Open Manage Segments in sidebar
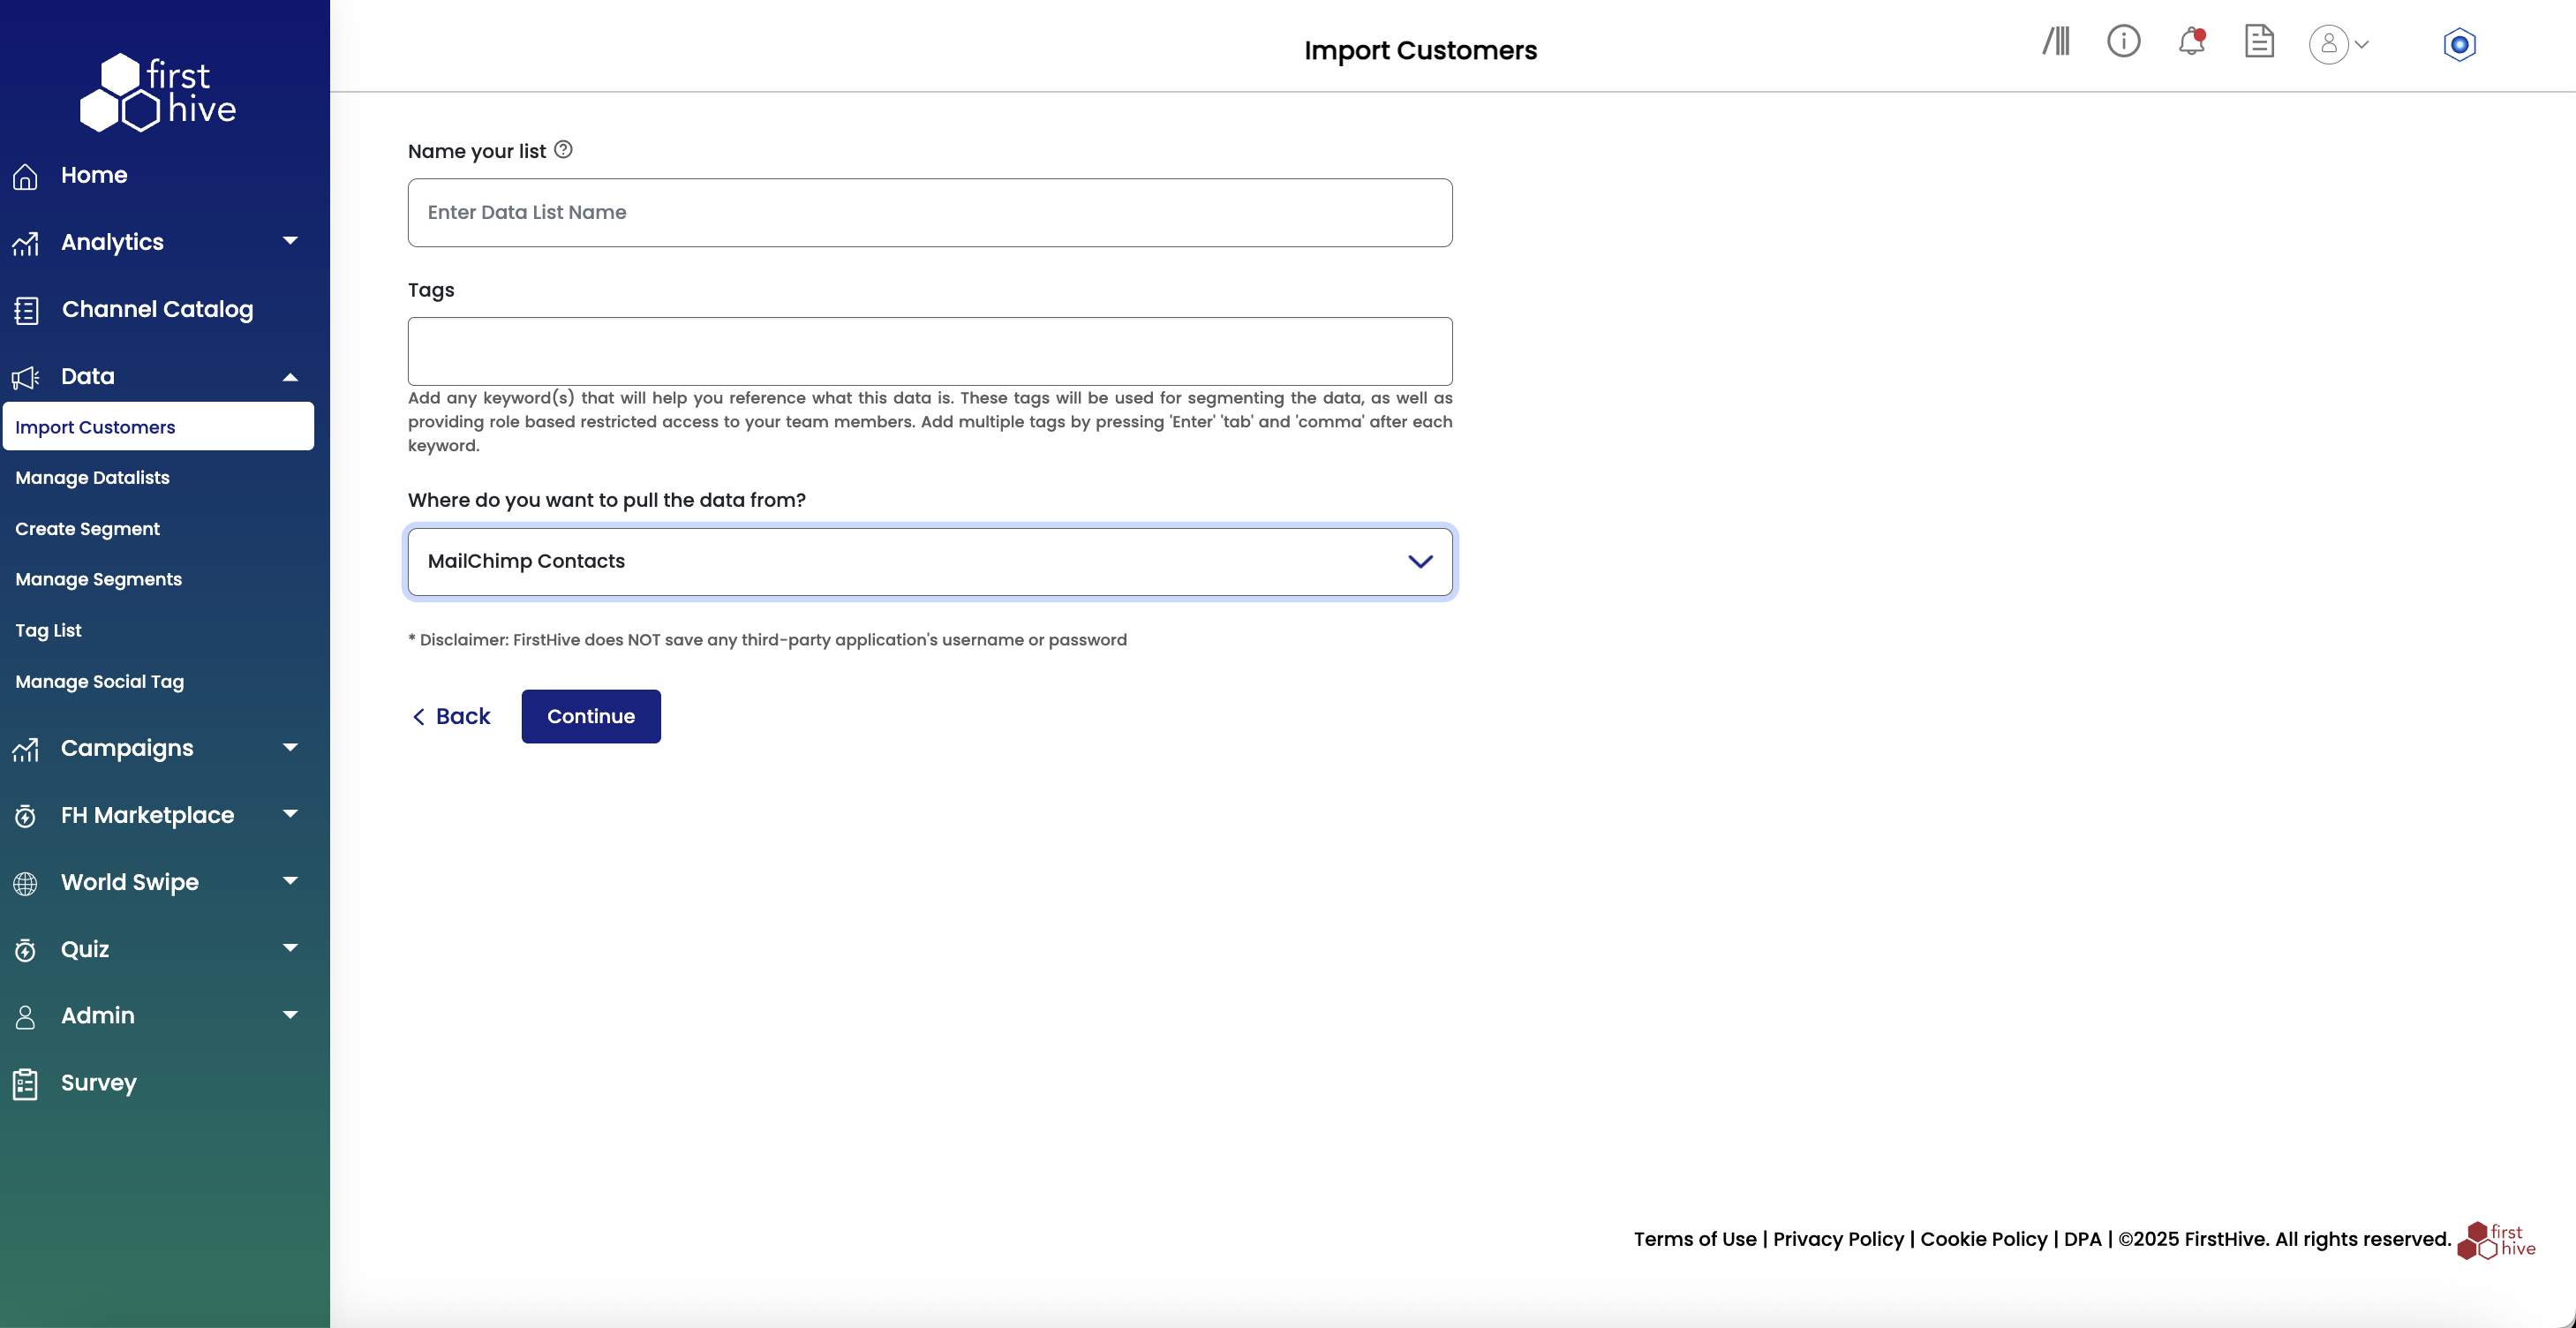2576x1328 pixels. pos(98,580)
